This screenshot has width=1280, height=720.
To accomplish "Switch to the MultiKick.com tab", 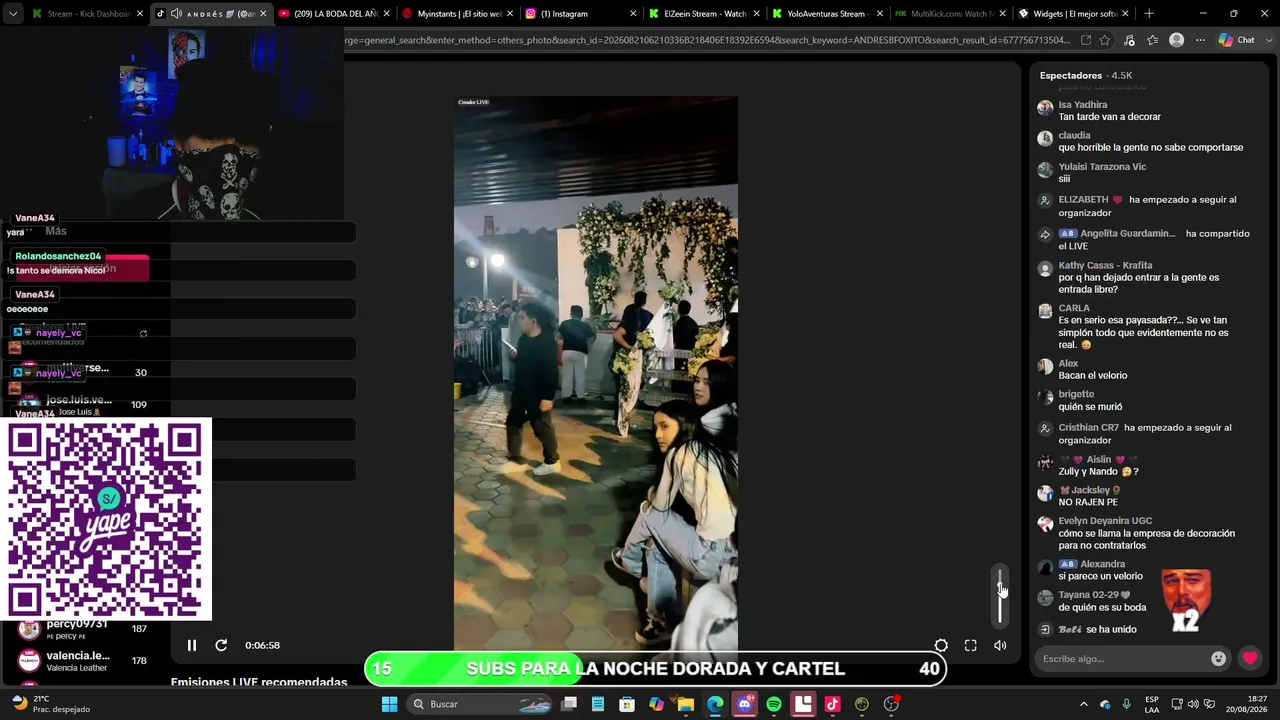I will (x=952, y=14).
